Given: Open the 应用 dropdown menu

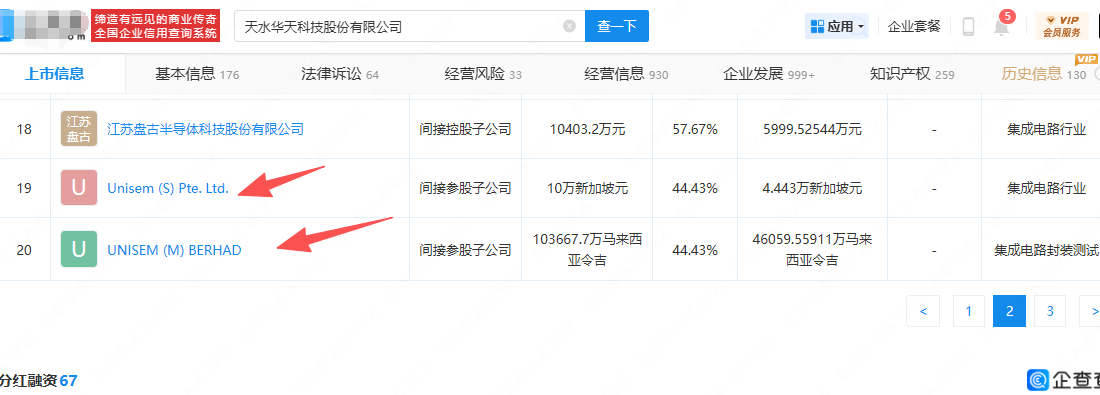Looking at the screenshot, I should click(x=837, y=27).
